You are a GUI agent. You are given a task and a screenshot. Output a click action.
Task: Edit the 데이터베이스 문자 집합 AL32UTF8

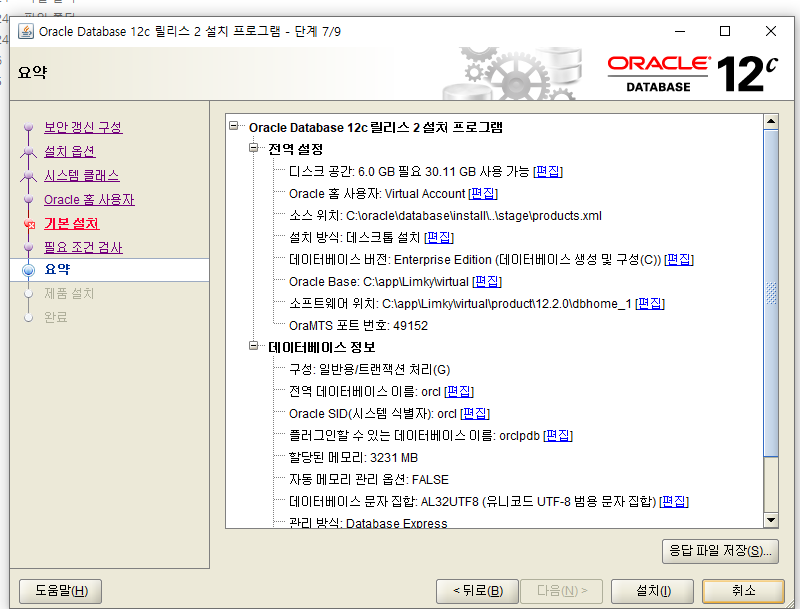click(674, 501)
